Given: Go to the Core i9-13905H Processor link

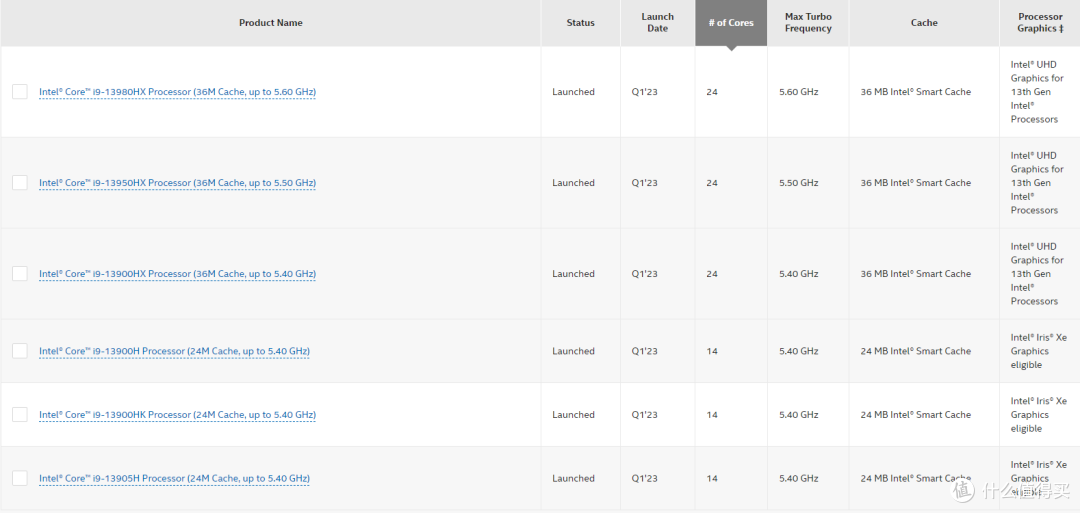Looking at the screenshot, I should 174,479.
